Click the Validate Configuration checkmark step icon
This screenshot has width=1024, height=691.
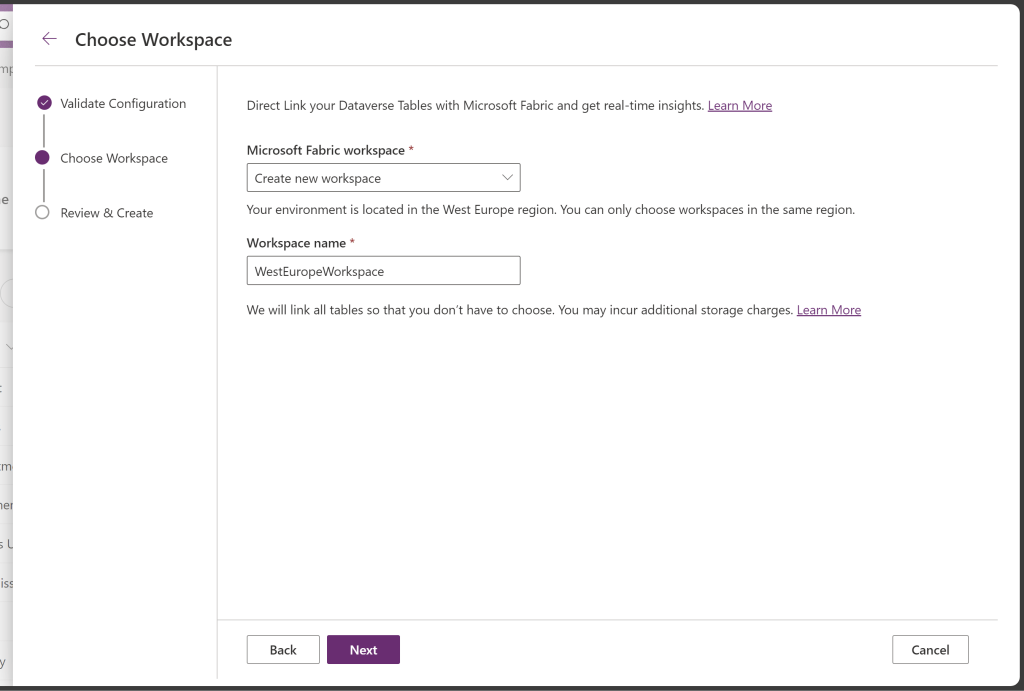click(44, 103)
